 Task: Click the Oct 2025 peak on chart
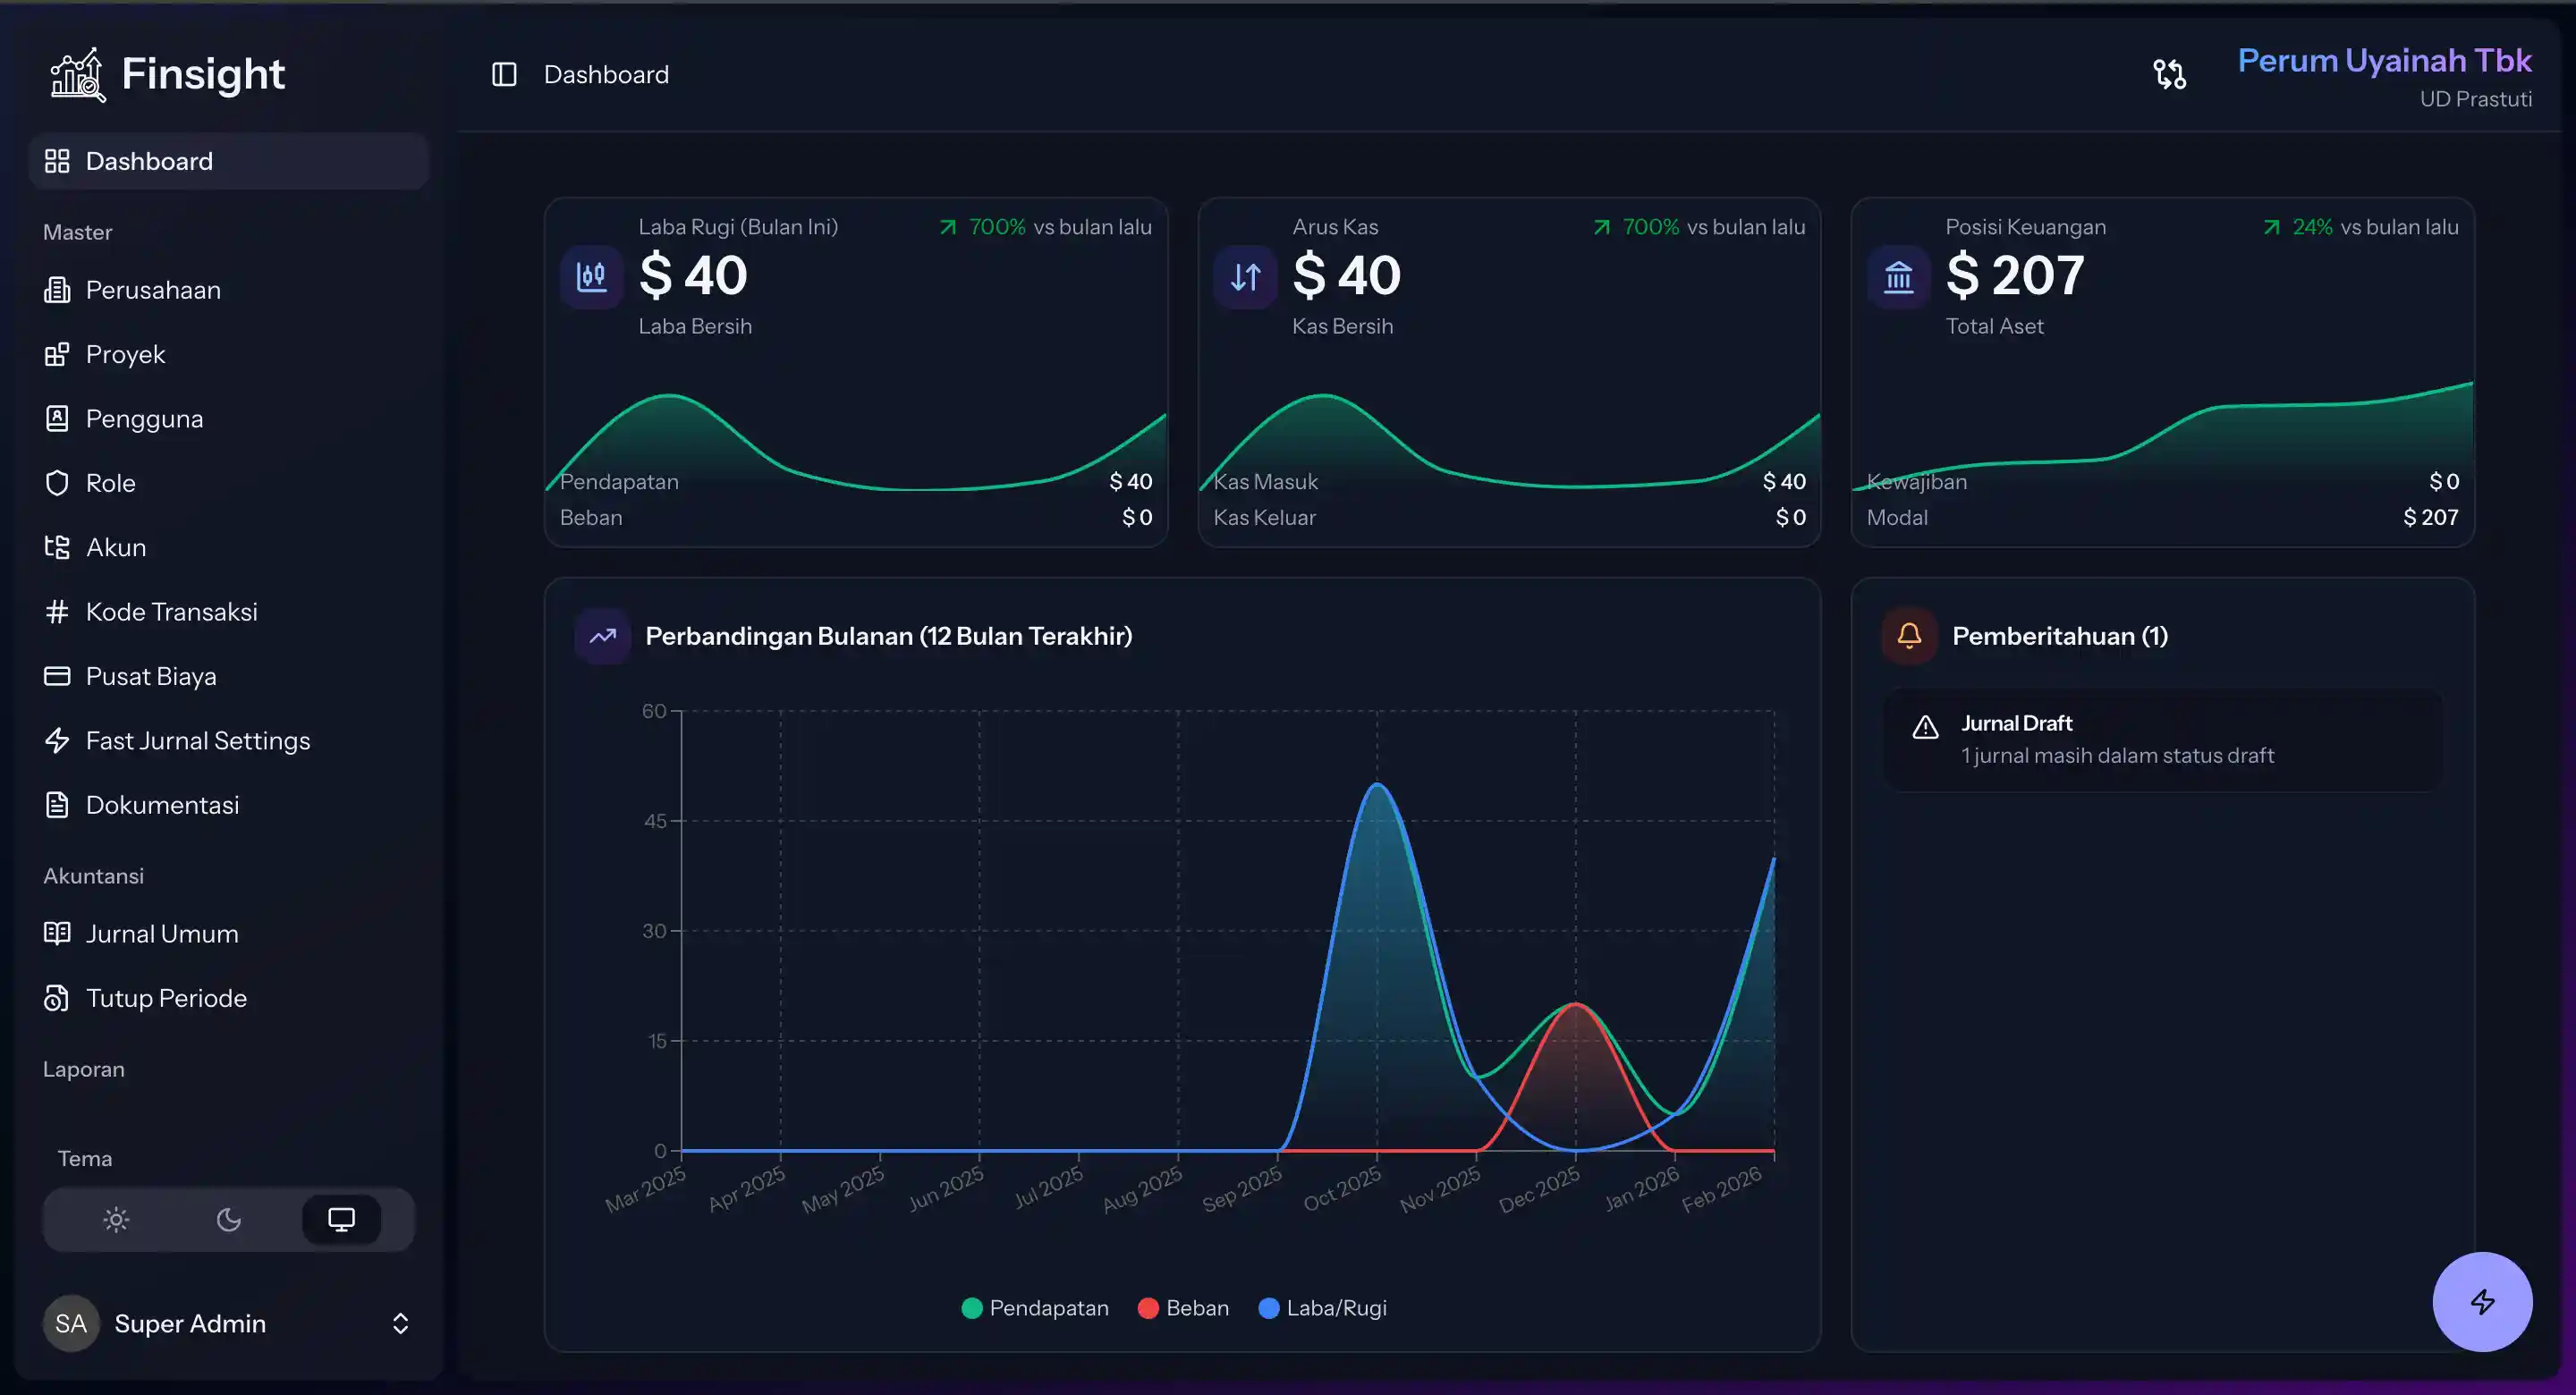tap(1377, 785)
